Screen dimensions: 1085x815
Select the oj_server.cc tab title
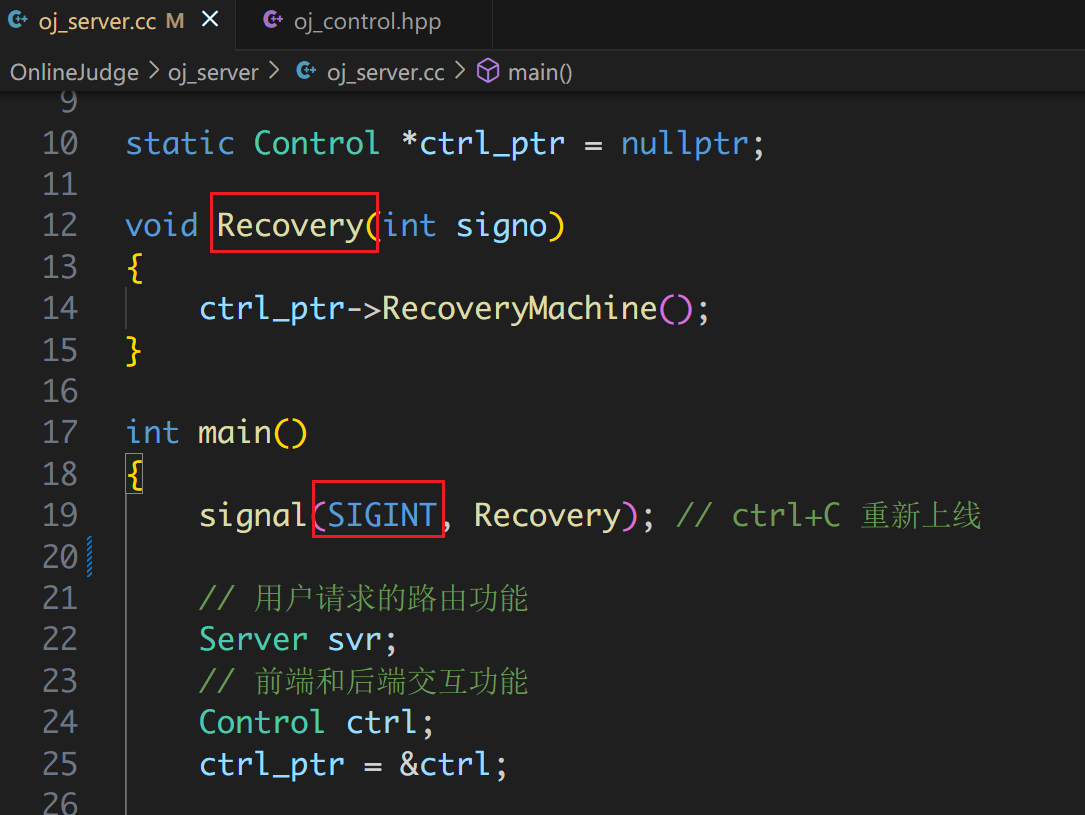(97, 22)
